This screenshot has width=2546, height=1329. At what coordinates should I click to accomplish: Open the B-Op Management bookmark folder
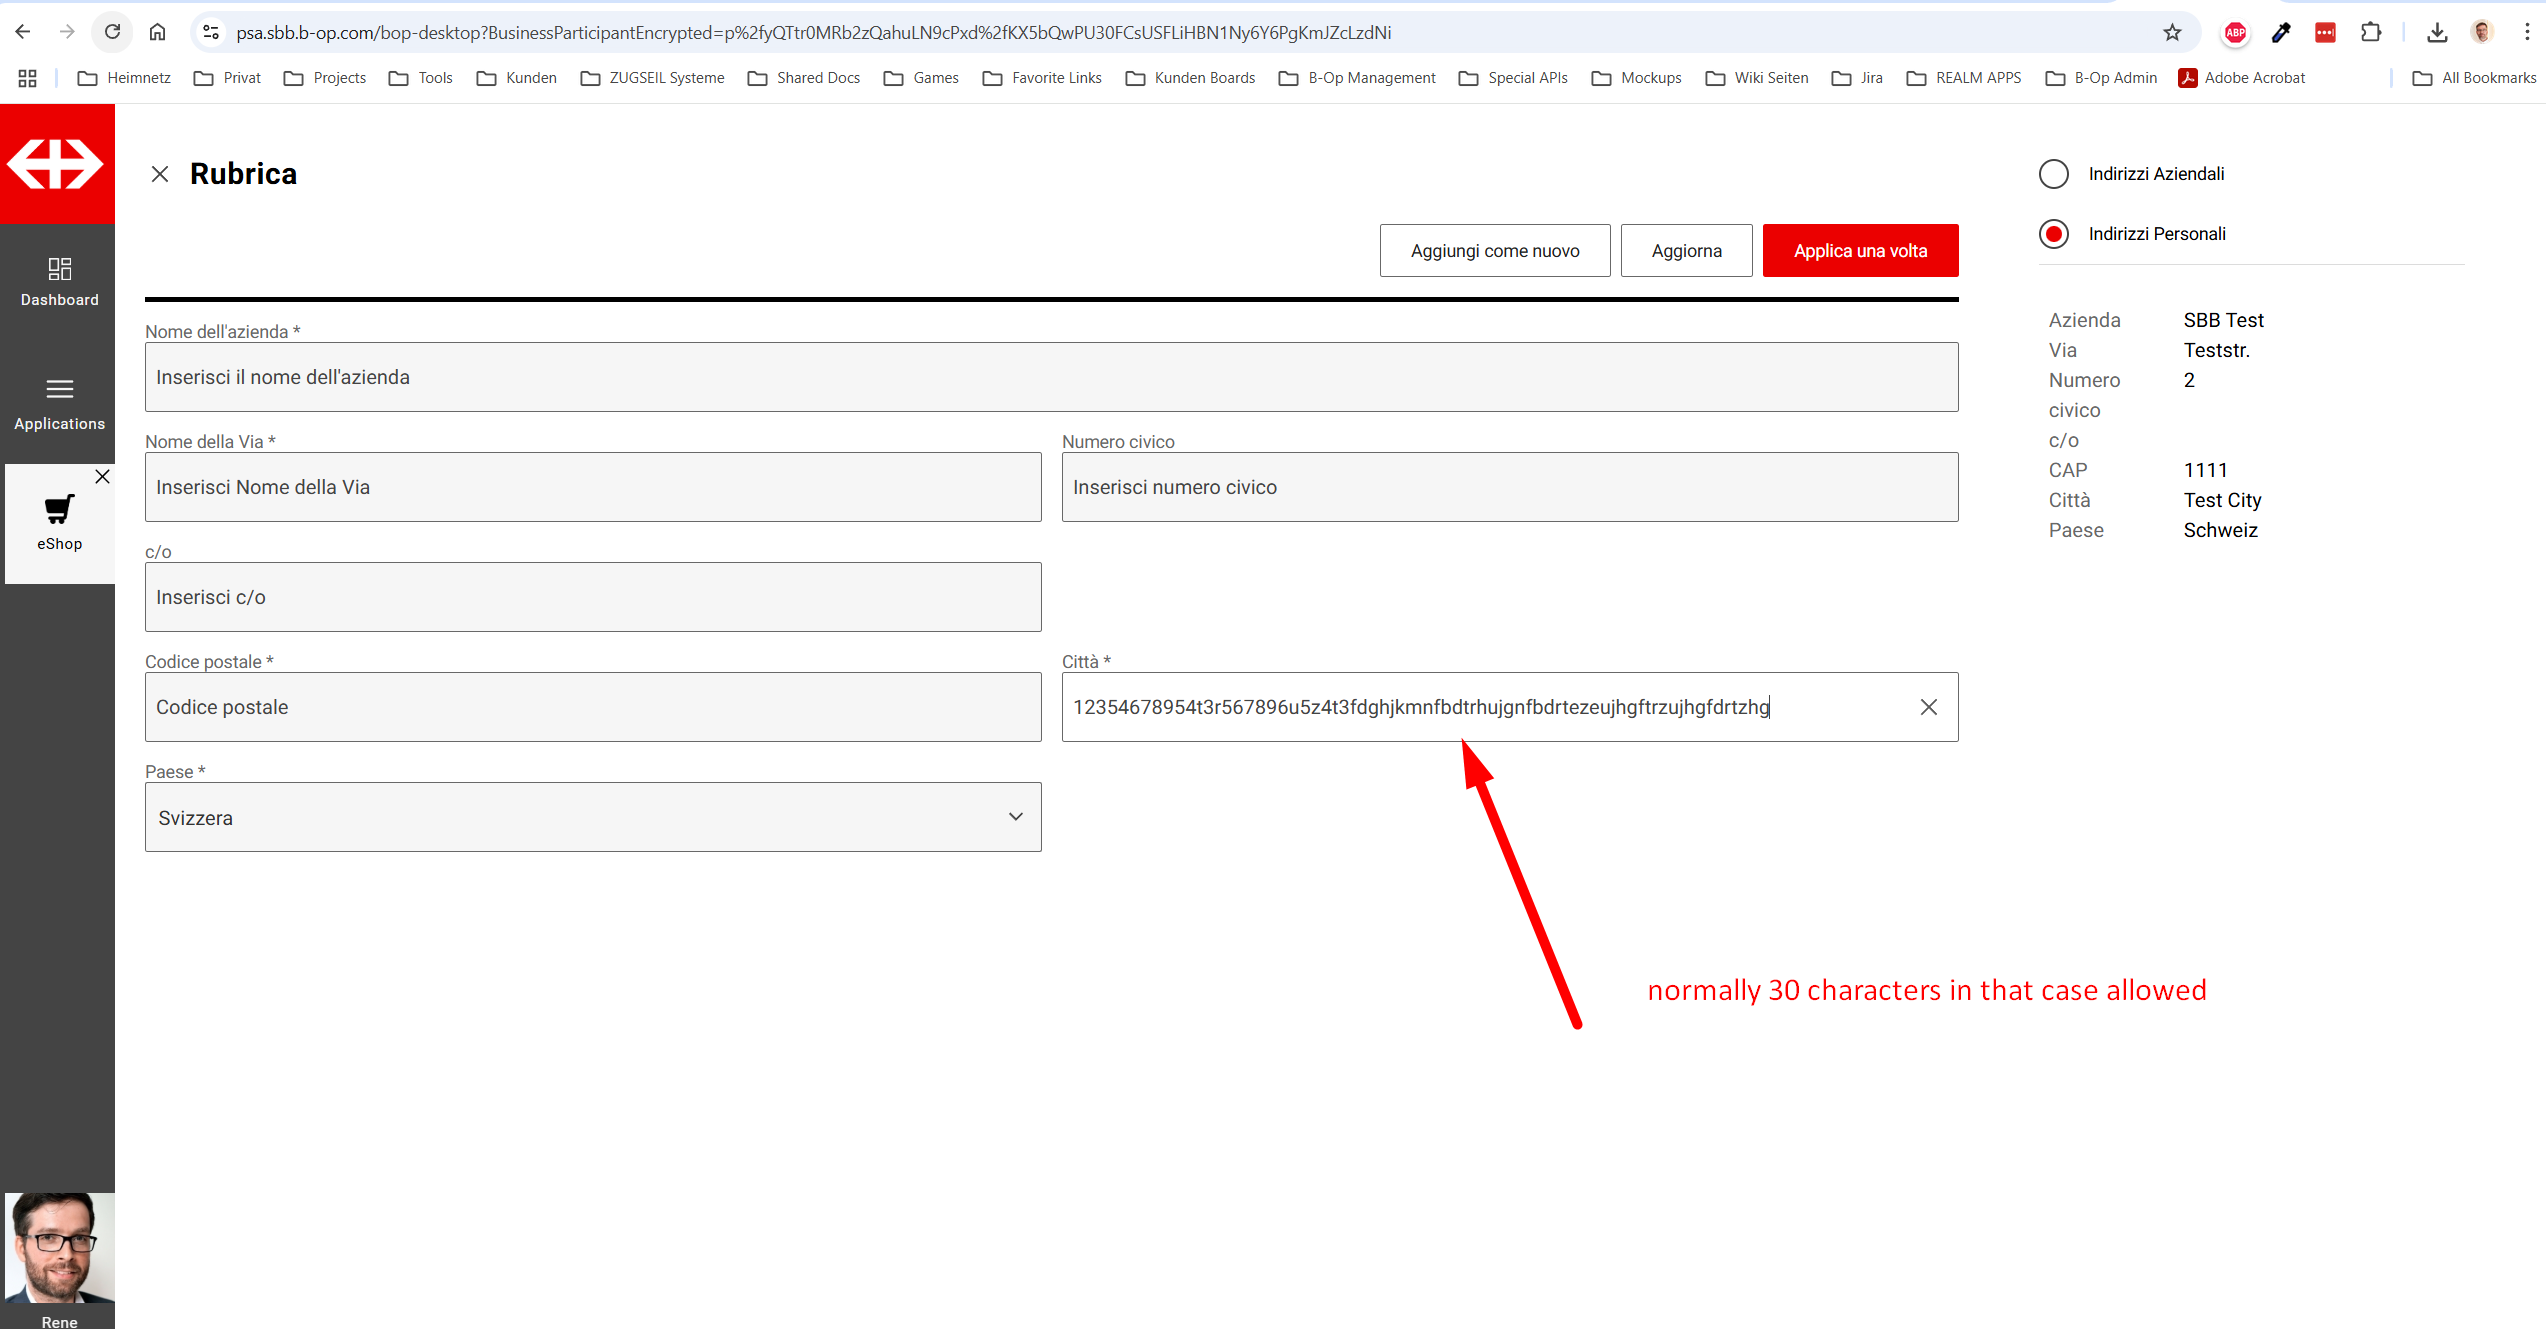click(1357, 78)
